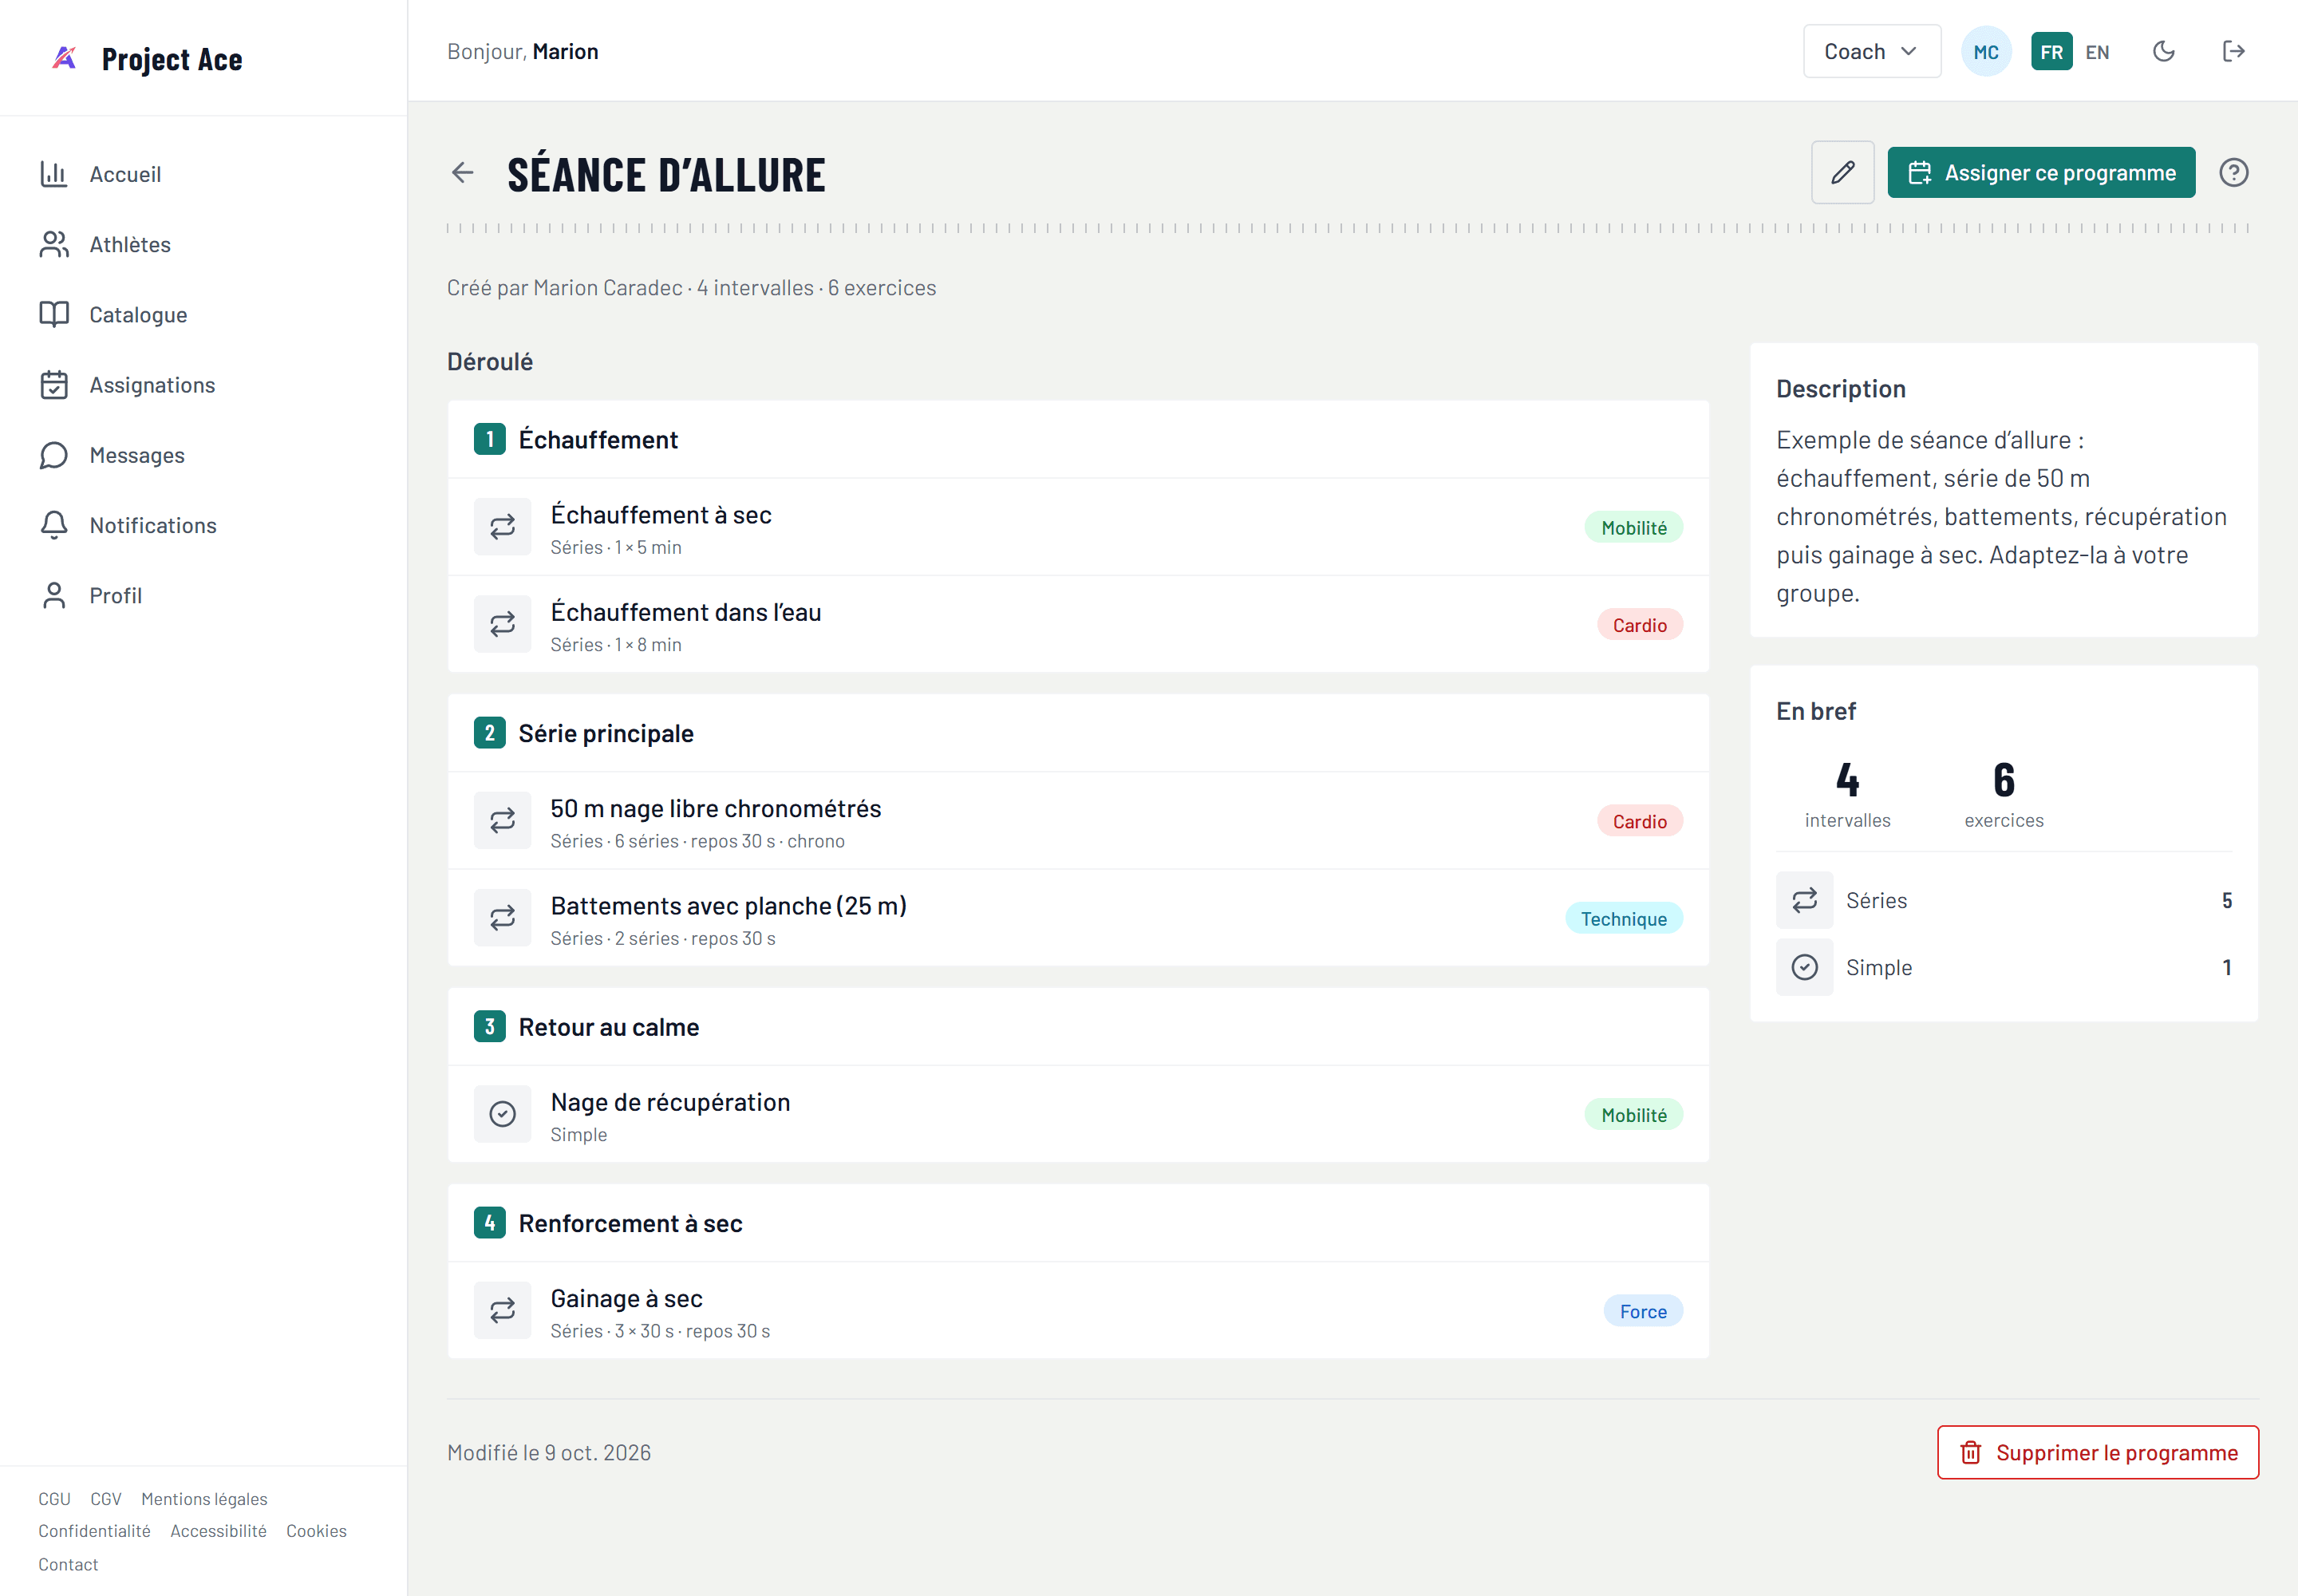Click the Échauffement interval header
The height and width of the screenshot is (1596, 2298).
click(1078, 439)
